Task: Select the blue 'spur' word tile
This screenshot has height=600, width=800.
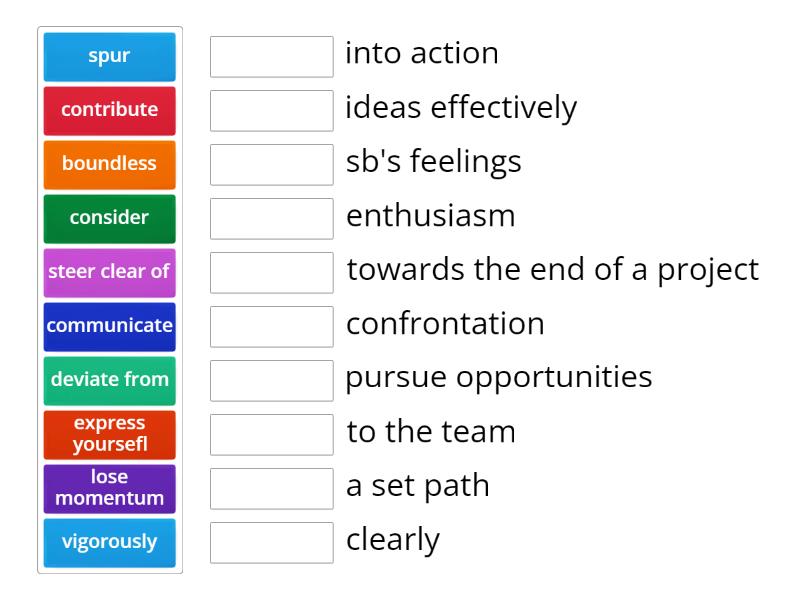Action: point(109,57)
